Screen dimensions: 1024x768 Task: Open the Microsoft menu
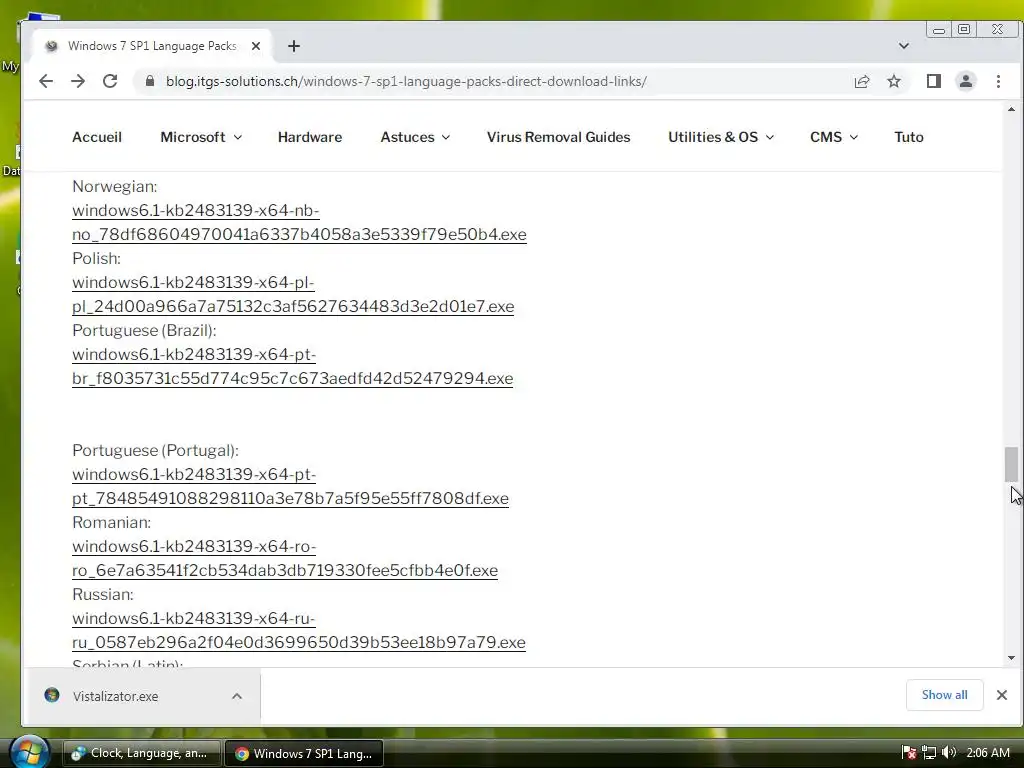tap(193, 137)
